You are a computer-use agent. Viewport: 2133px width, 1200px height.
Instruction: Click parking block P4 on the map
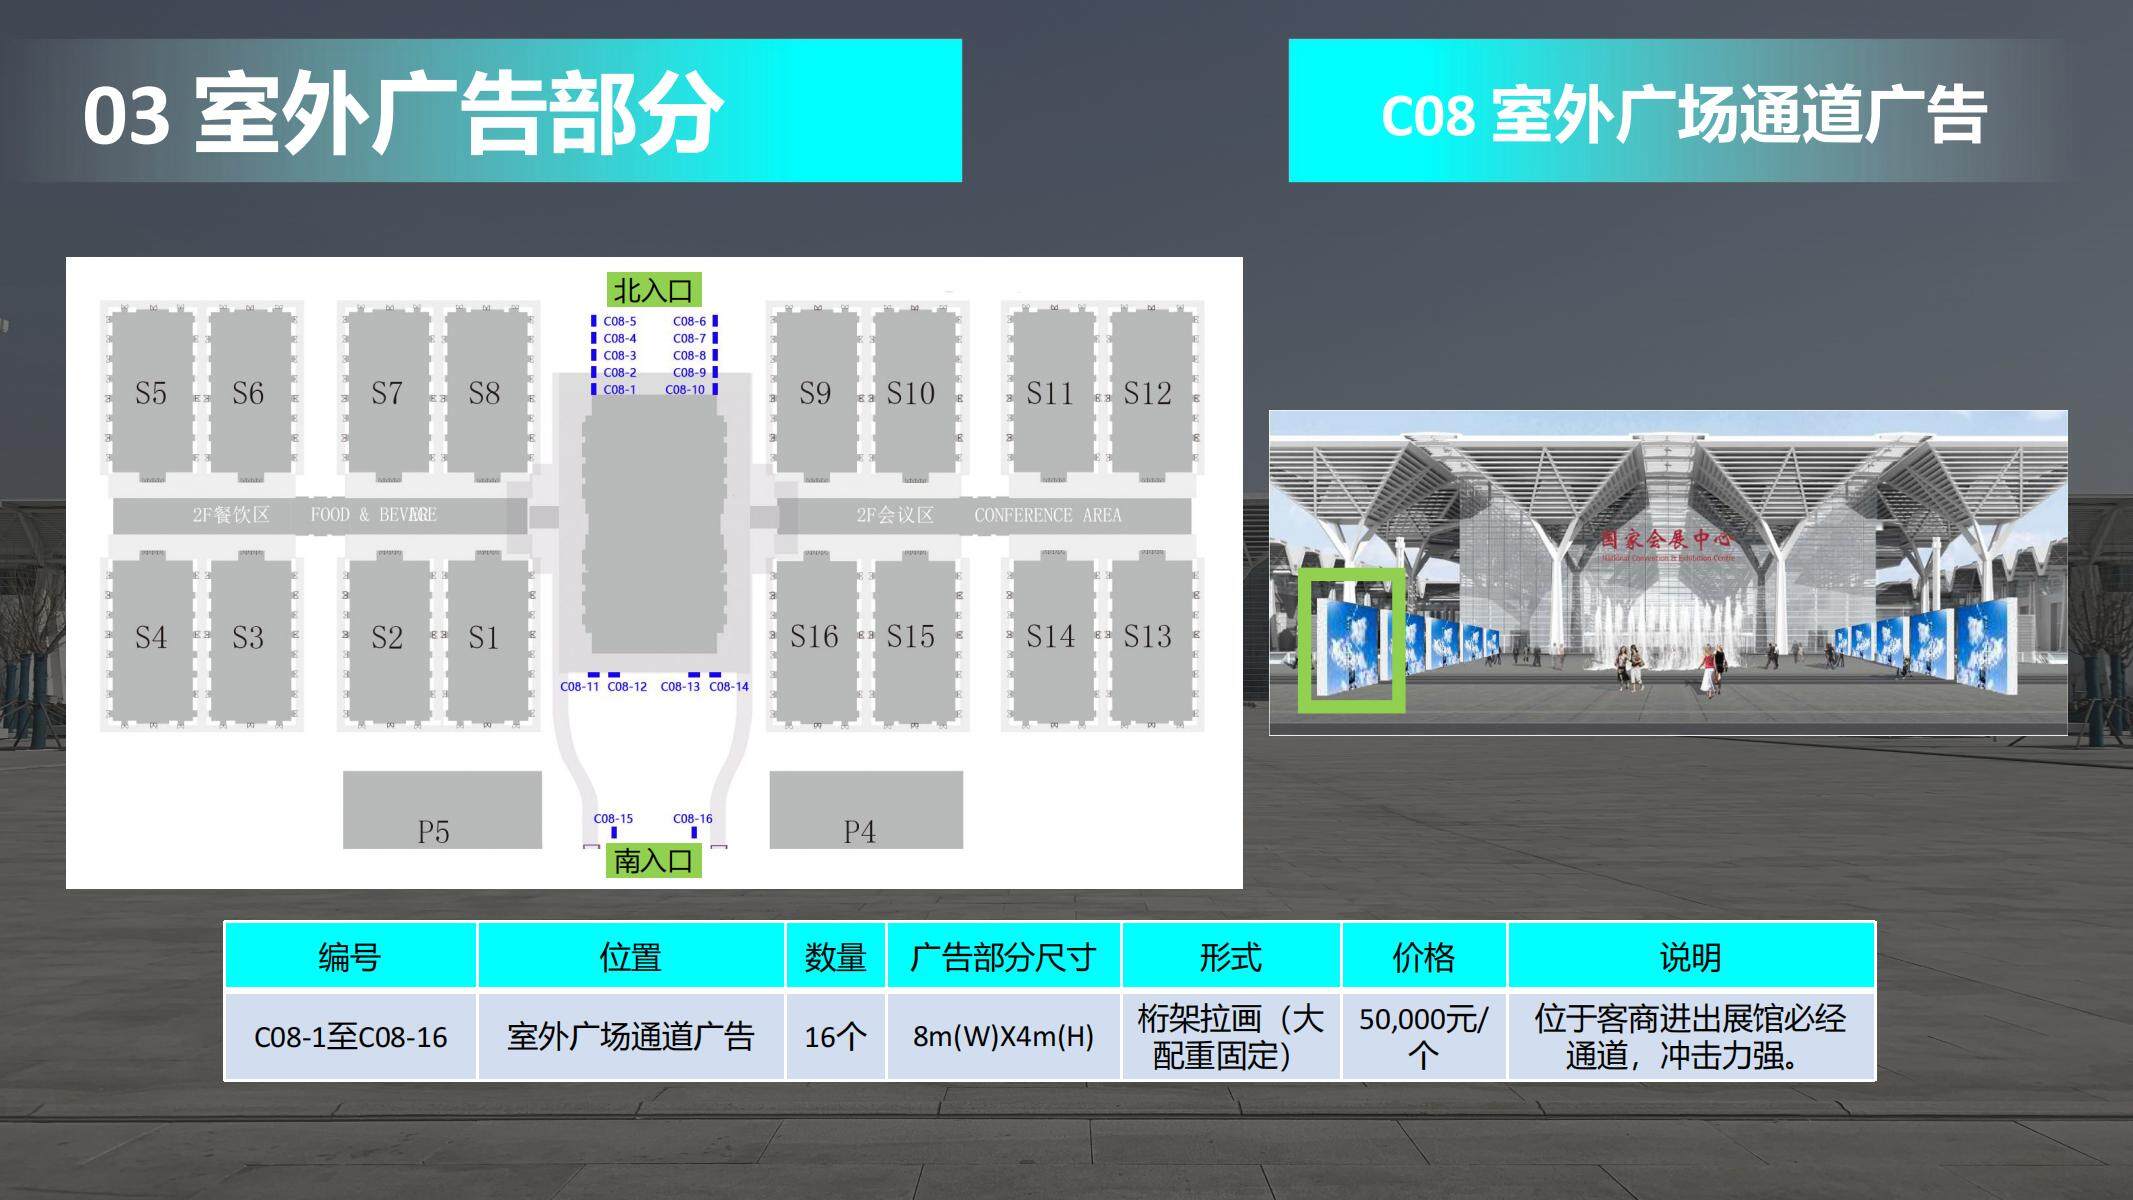tap(866, 810)
